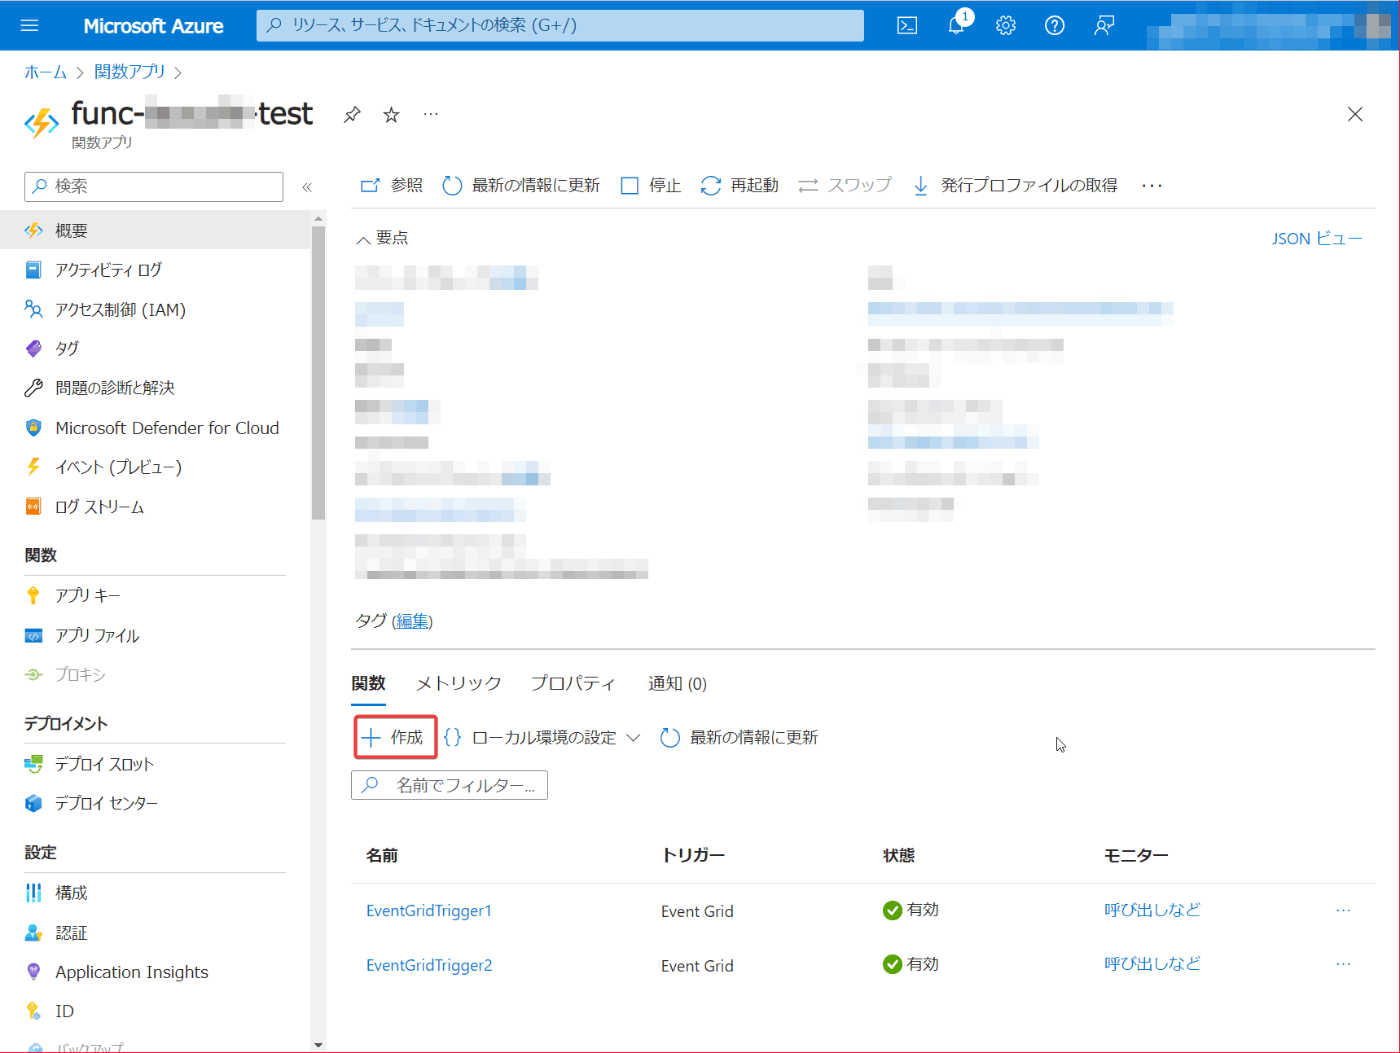Open the notifications bell
Screen dimensions: 1400x1053
pyautogui.click(x=957, y=26)
